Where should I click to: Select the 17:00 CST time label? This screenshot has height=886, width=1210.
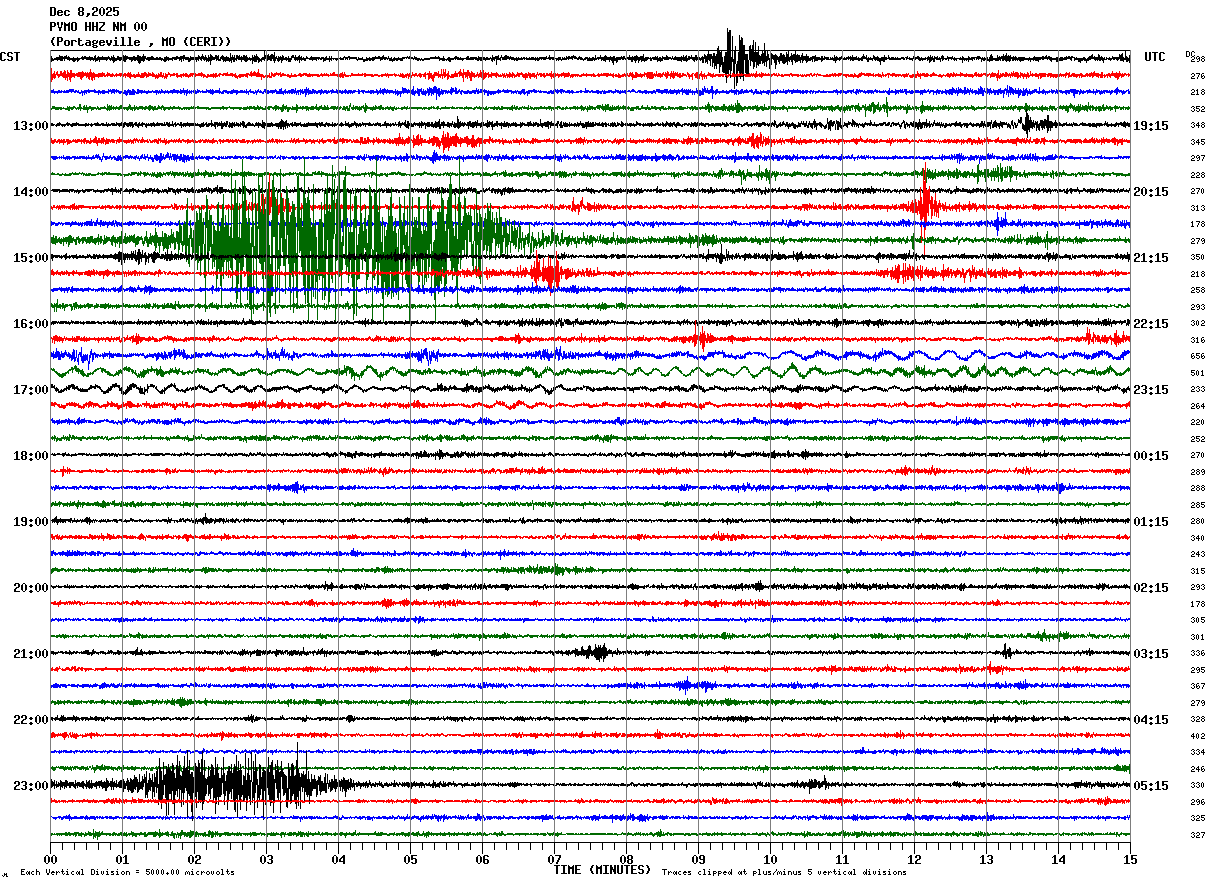(x=30, y=390)
